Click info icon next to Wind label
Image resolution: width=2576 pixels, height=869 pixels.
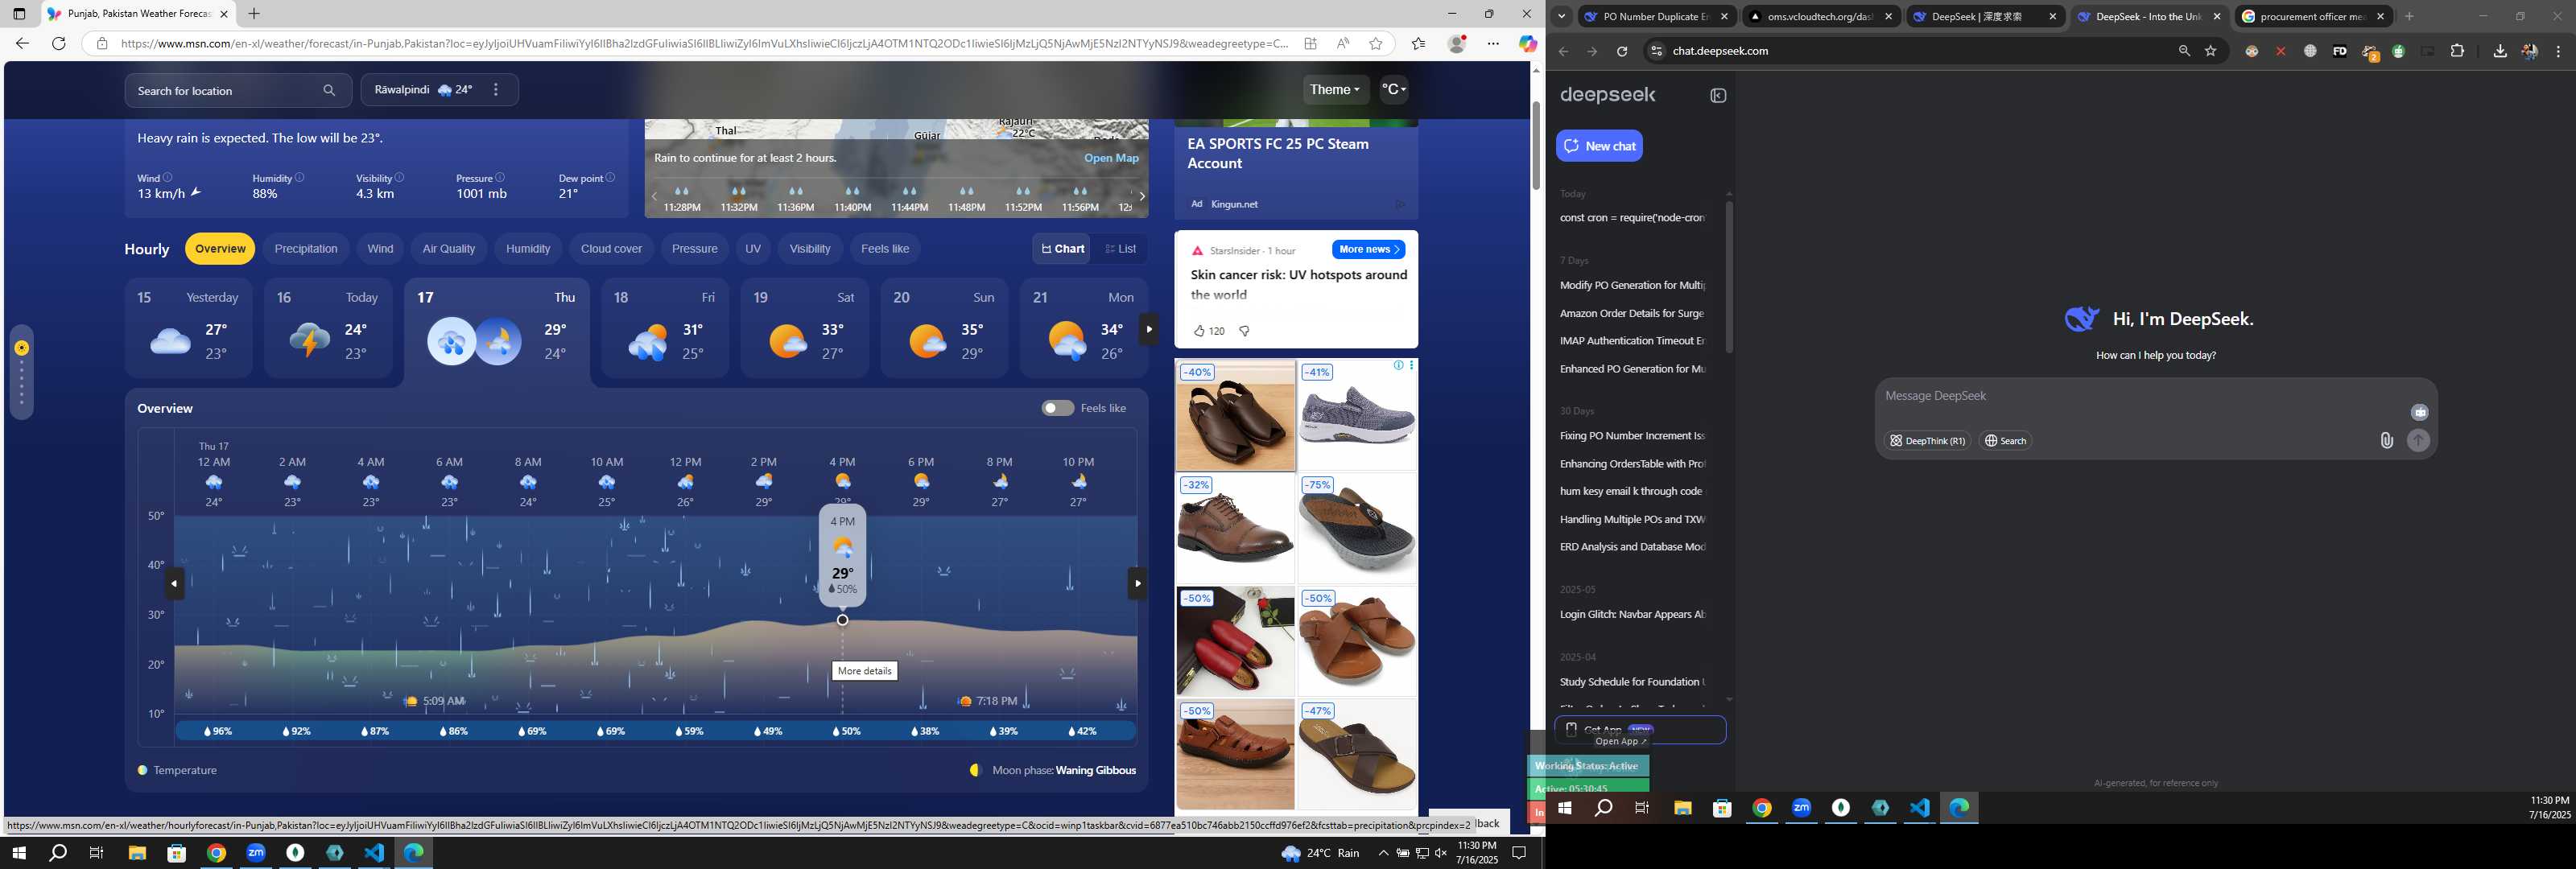(168, 177)
